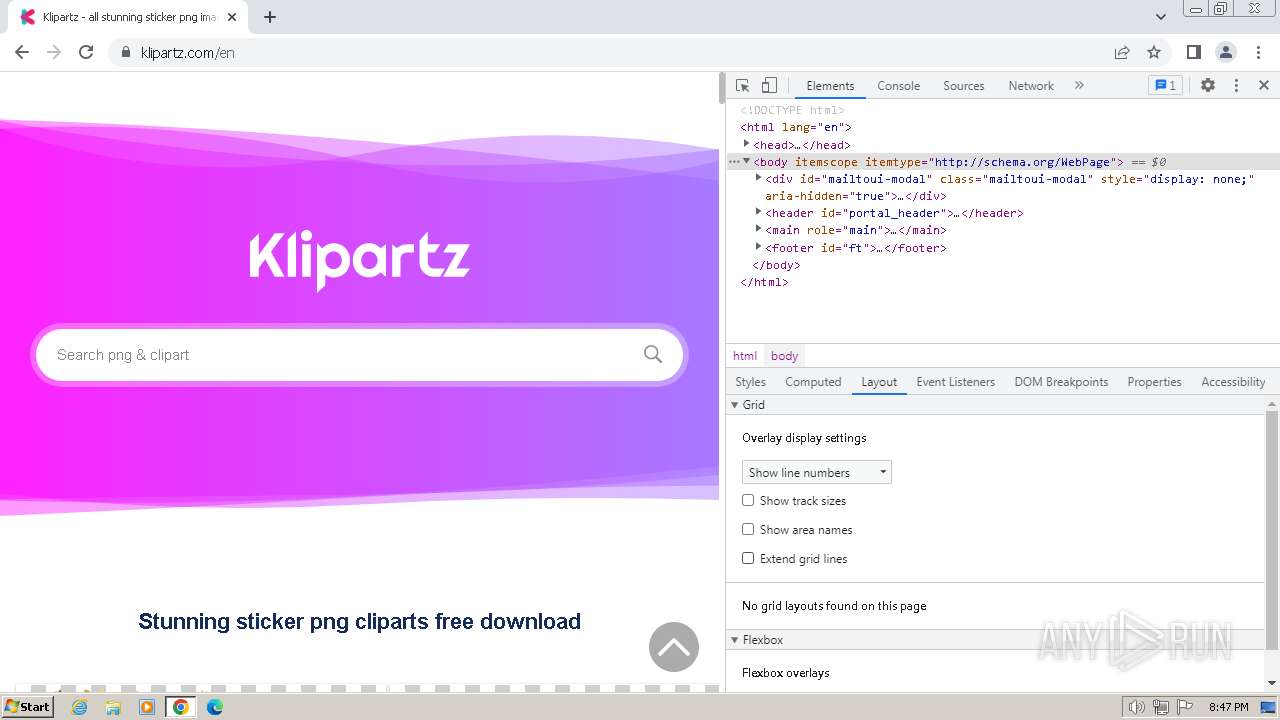This screenshot has height=720, width=1280.
Task: Toggle the DevTools device toolbar icon
Action: [x=769, y=86]
